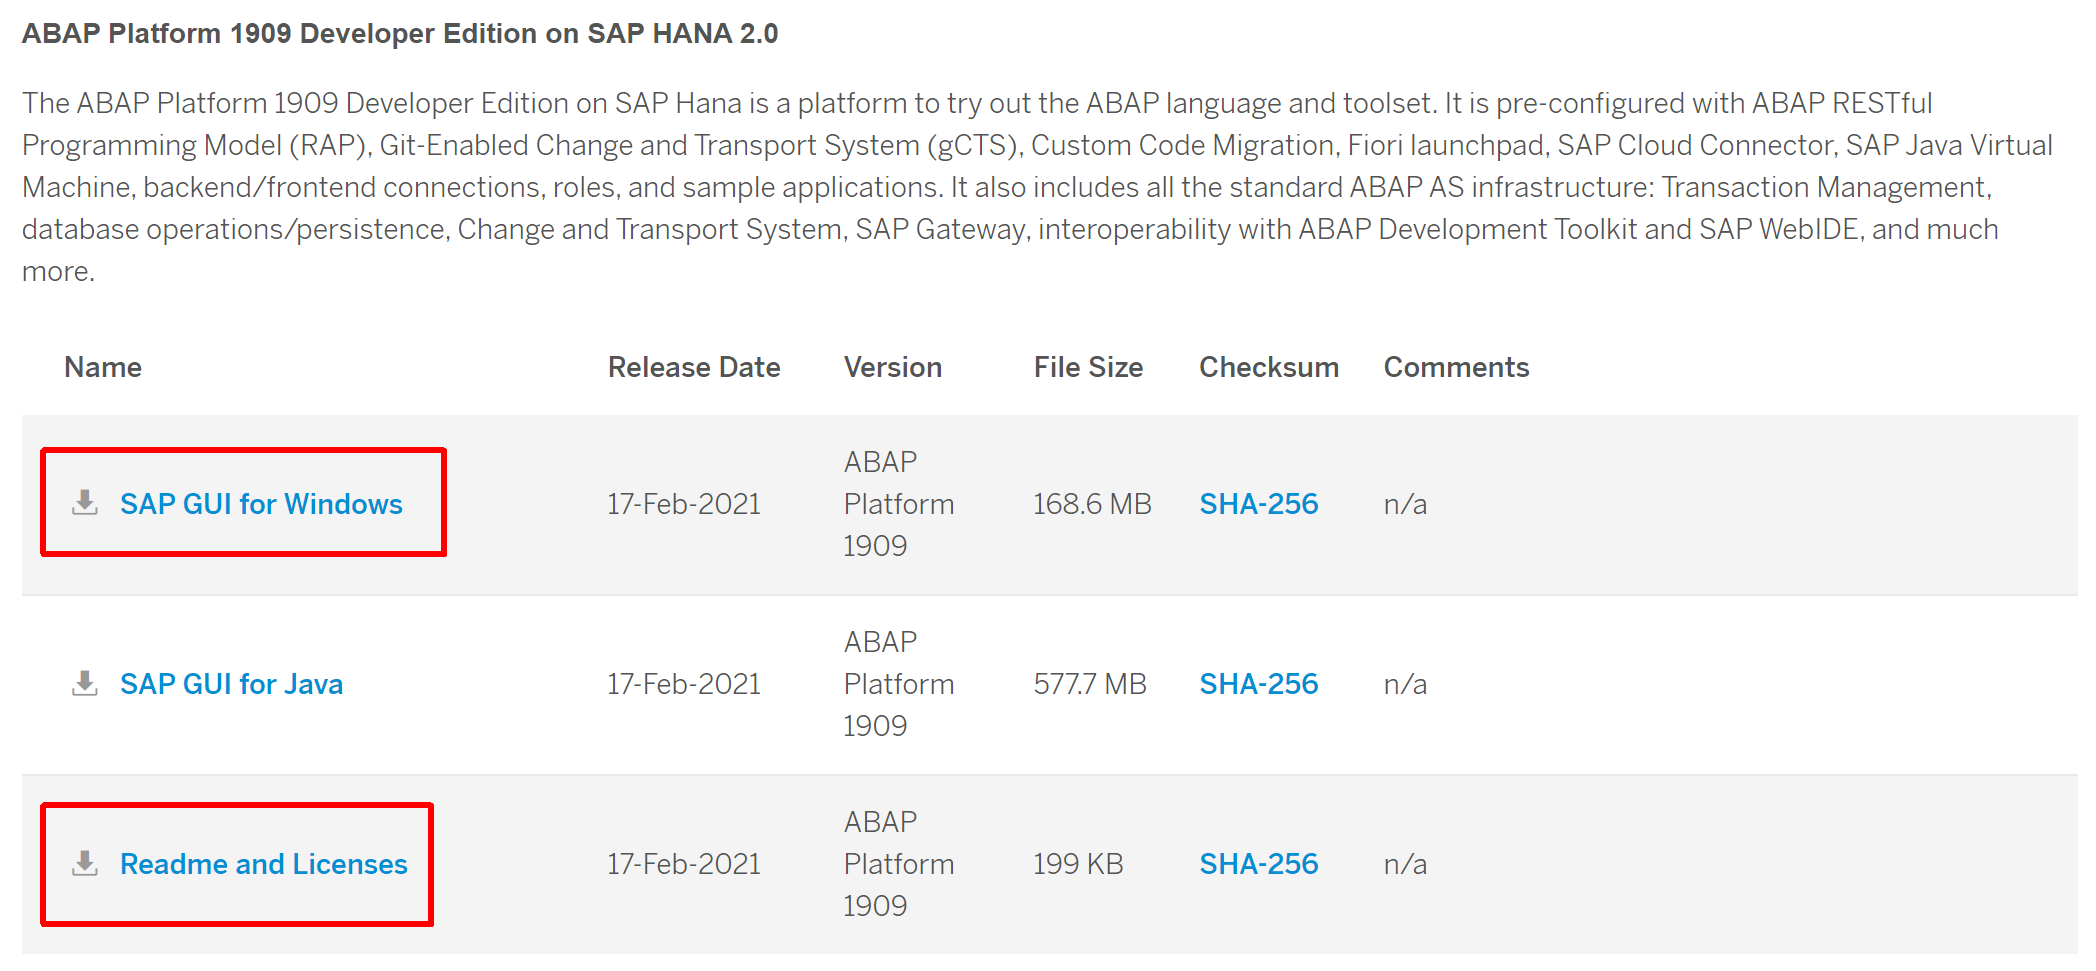Click the download icon beside Readme and Licenses

pyautogui.click(x=85, y=864)
